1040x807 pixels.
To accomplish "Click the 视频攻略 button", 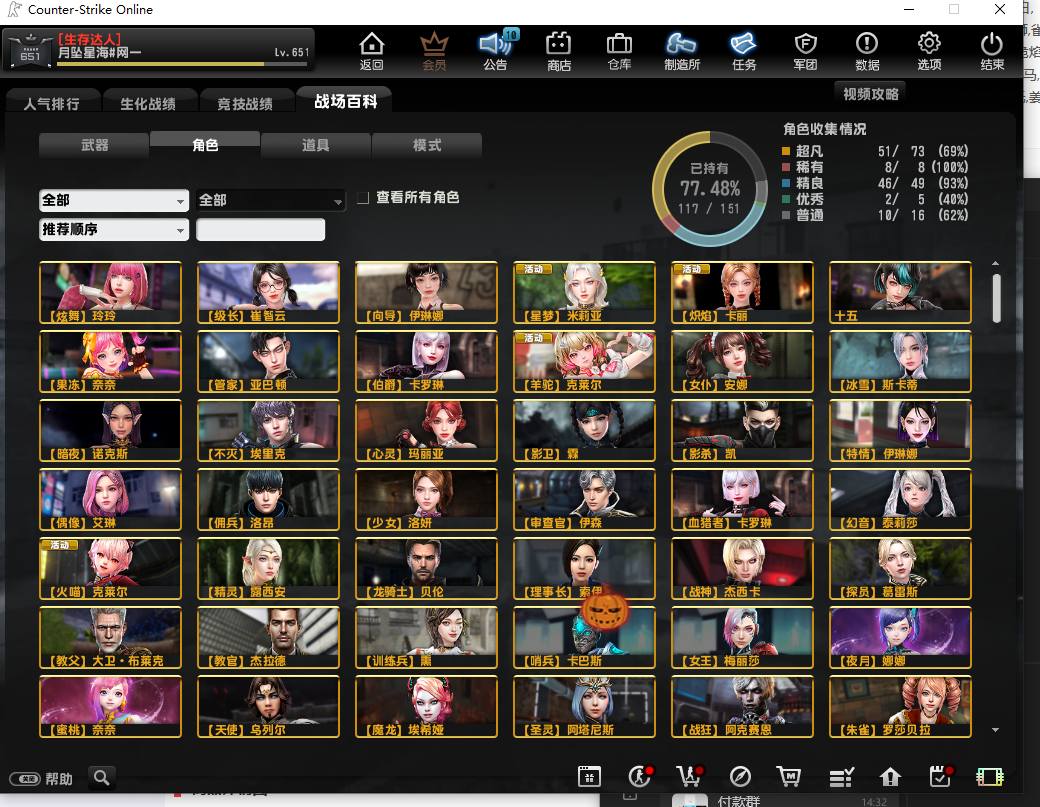I will [x=870, y=94].
